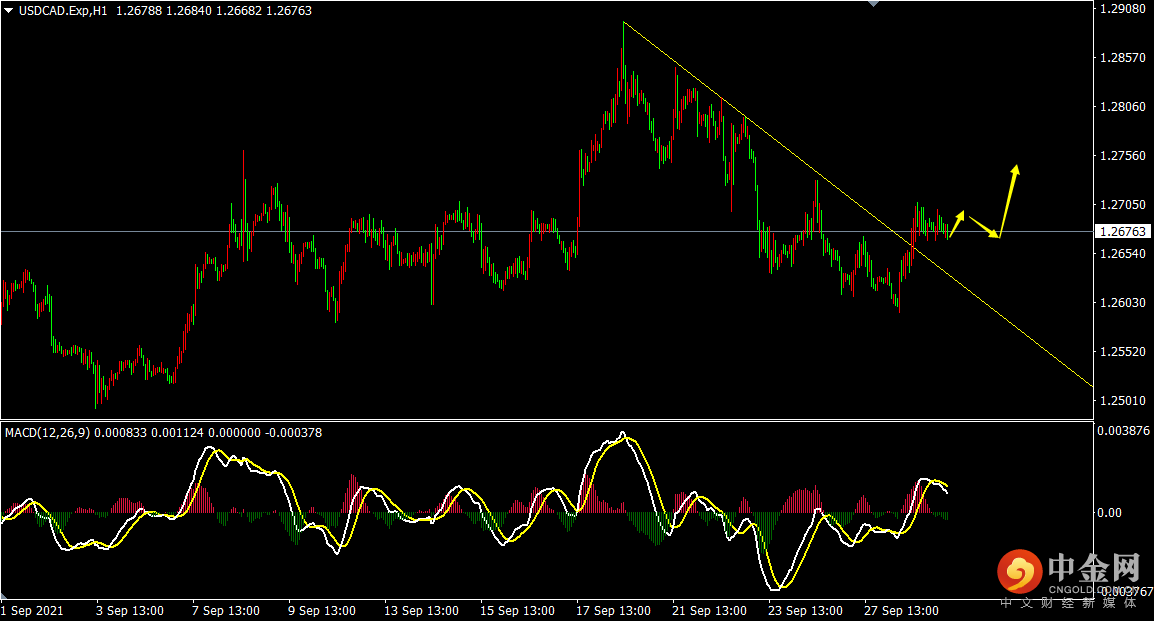Click the 17 Sep 13:00 time label

(614, 610)
